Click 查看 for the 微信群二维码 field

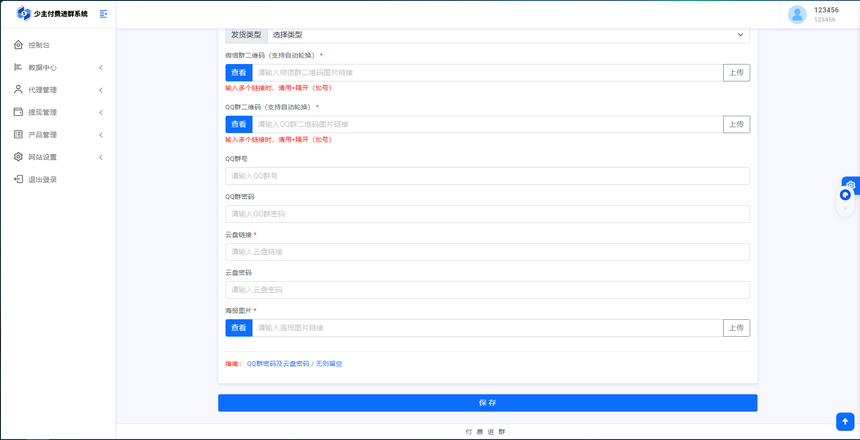pos(239,72)
